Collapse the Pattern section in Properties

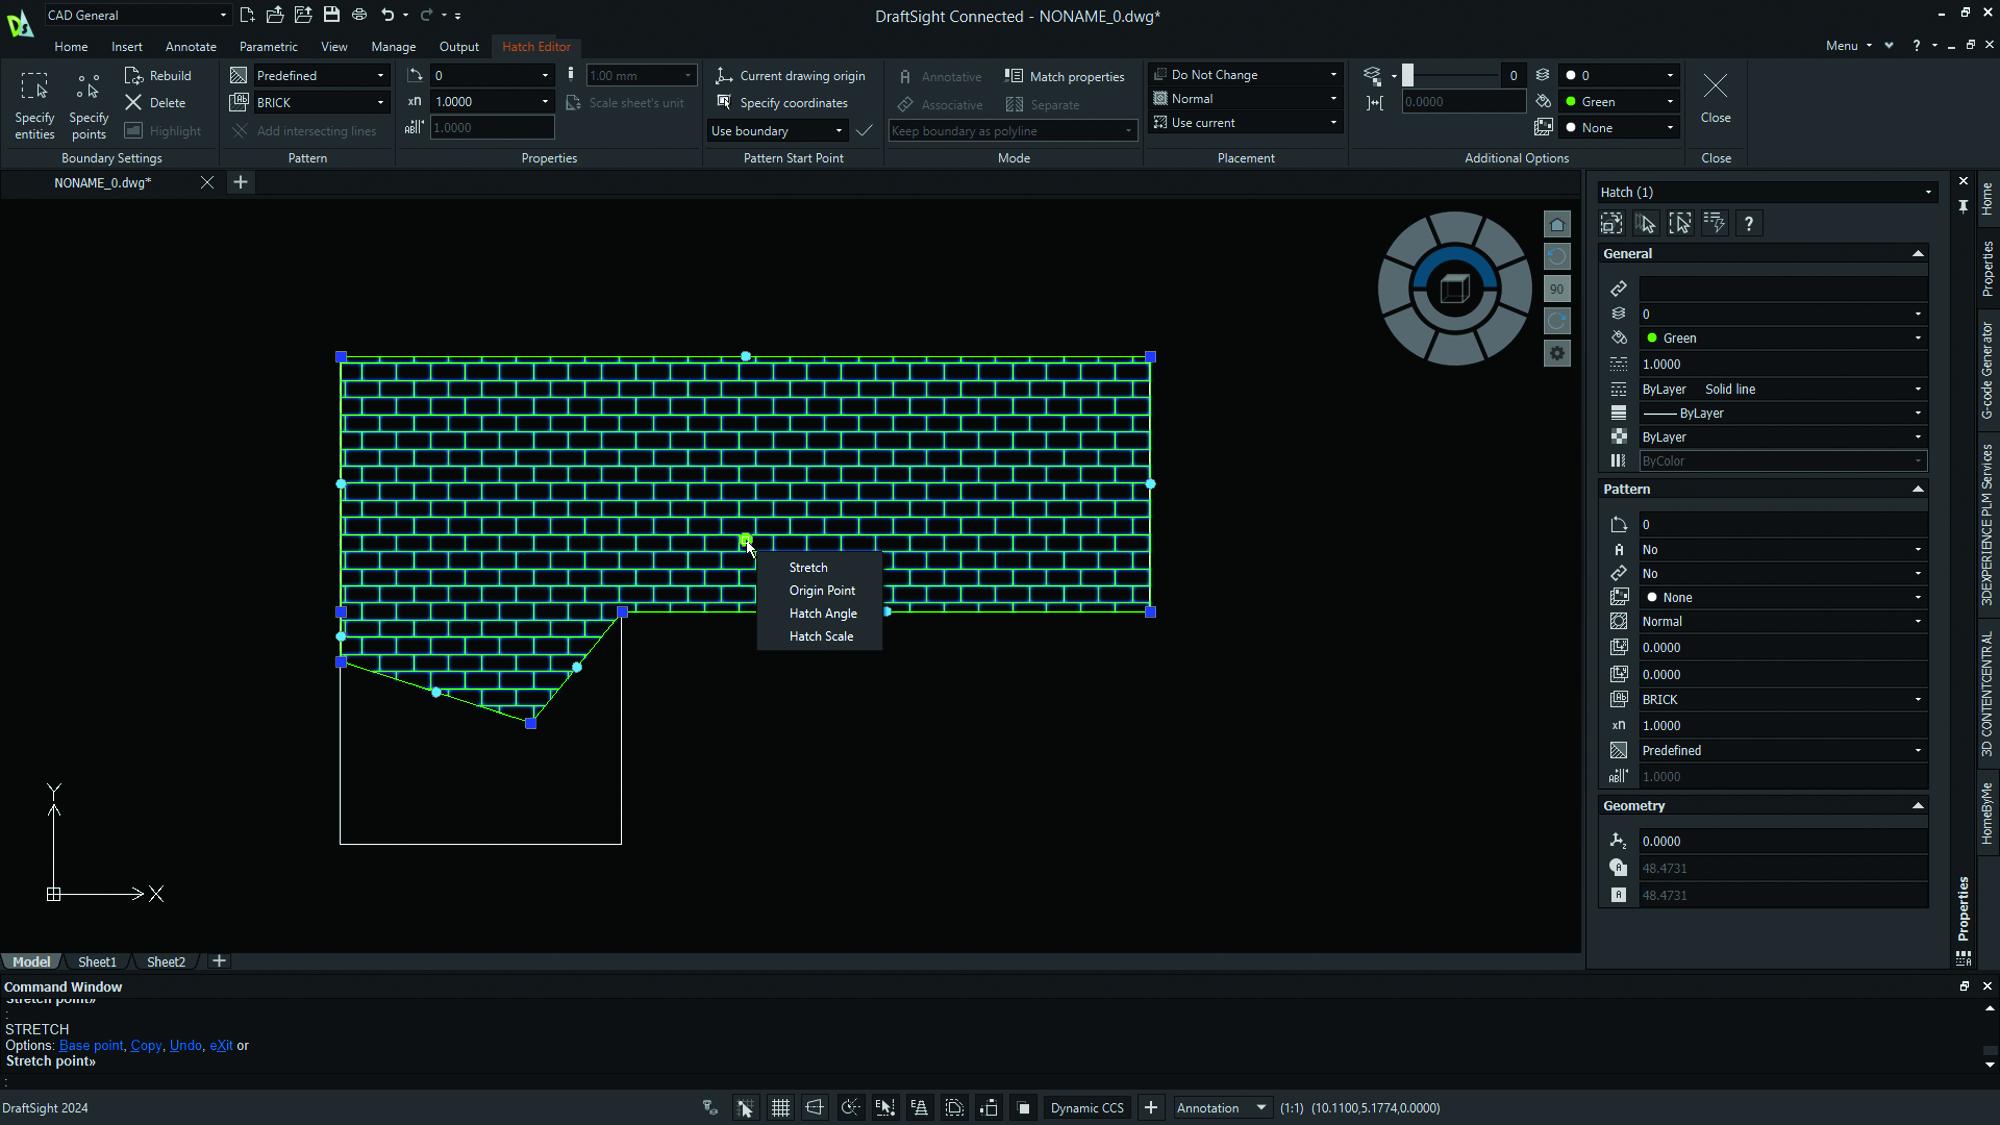coord(1917,489)
